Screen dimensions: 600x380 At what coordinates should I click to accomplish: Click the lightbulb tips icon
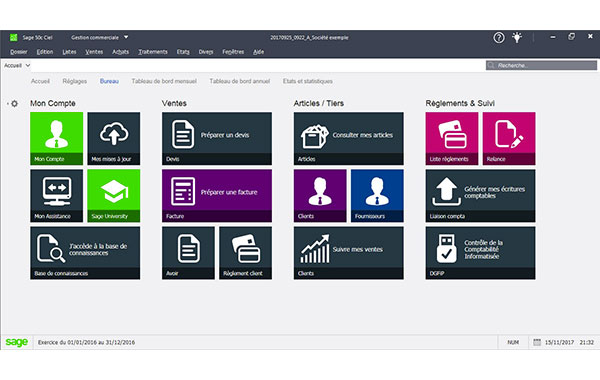click(x=517, y=38)
